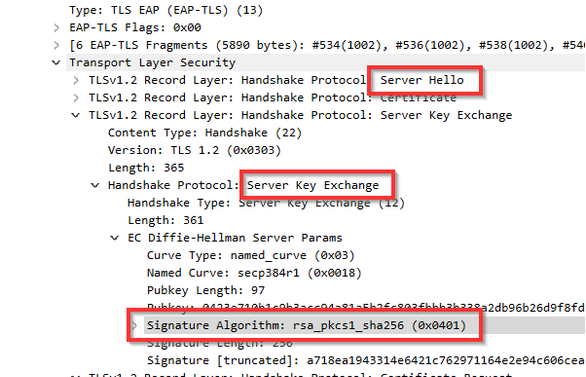The width and height of the screenshot is (586, 377).
Task: Select the Type: TLS EAP (EAP-TLS) line
Action: 166,10
